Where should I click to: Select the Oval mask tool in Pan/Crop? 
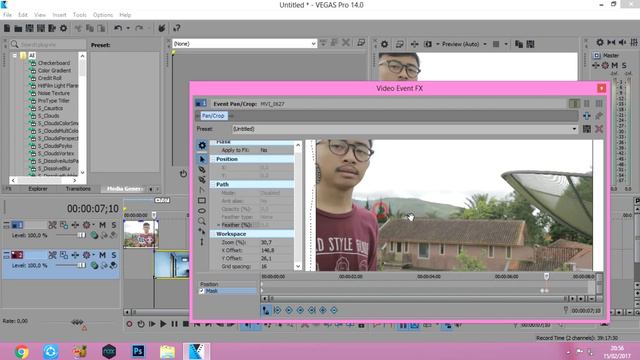click(x=202, y=211)
